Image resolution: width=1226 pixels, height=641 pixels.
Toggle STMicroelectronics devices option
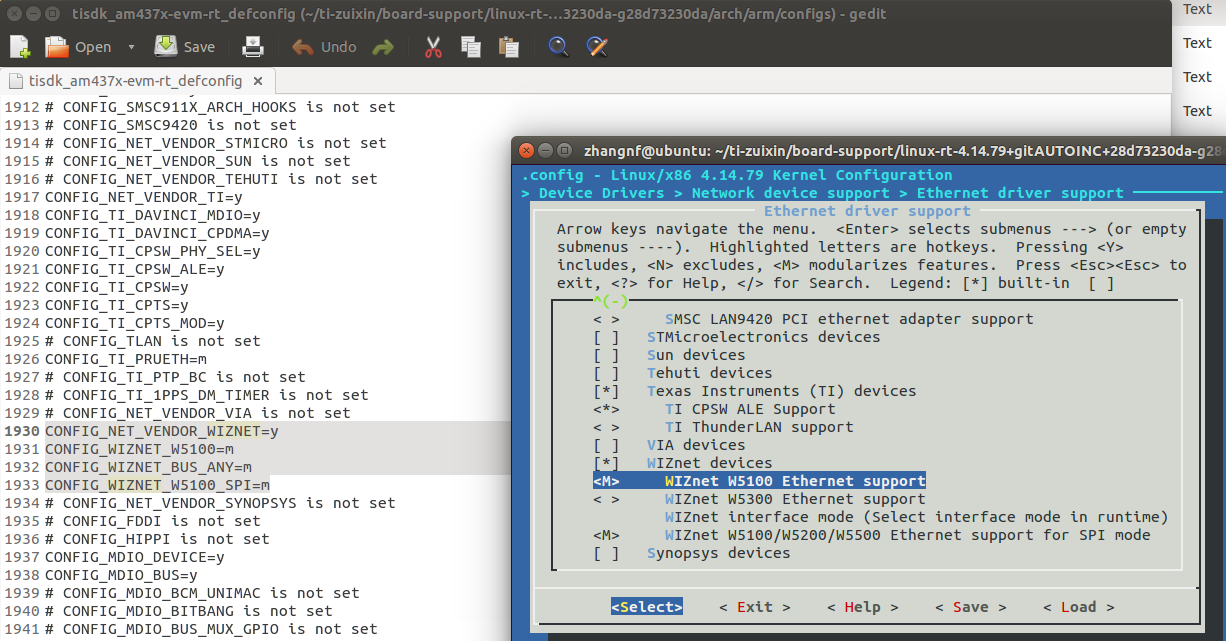point(737,337)
